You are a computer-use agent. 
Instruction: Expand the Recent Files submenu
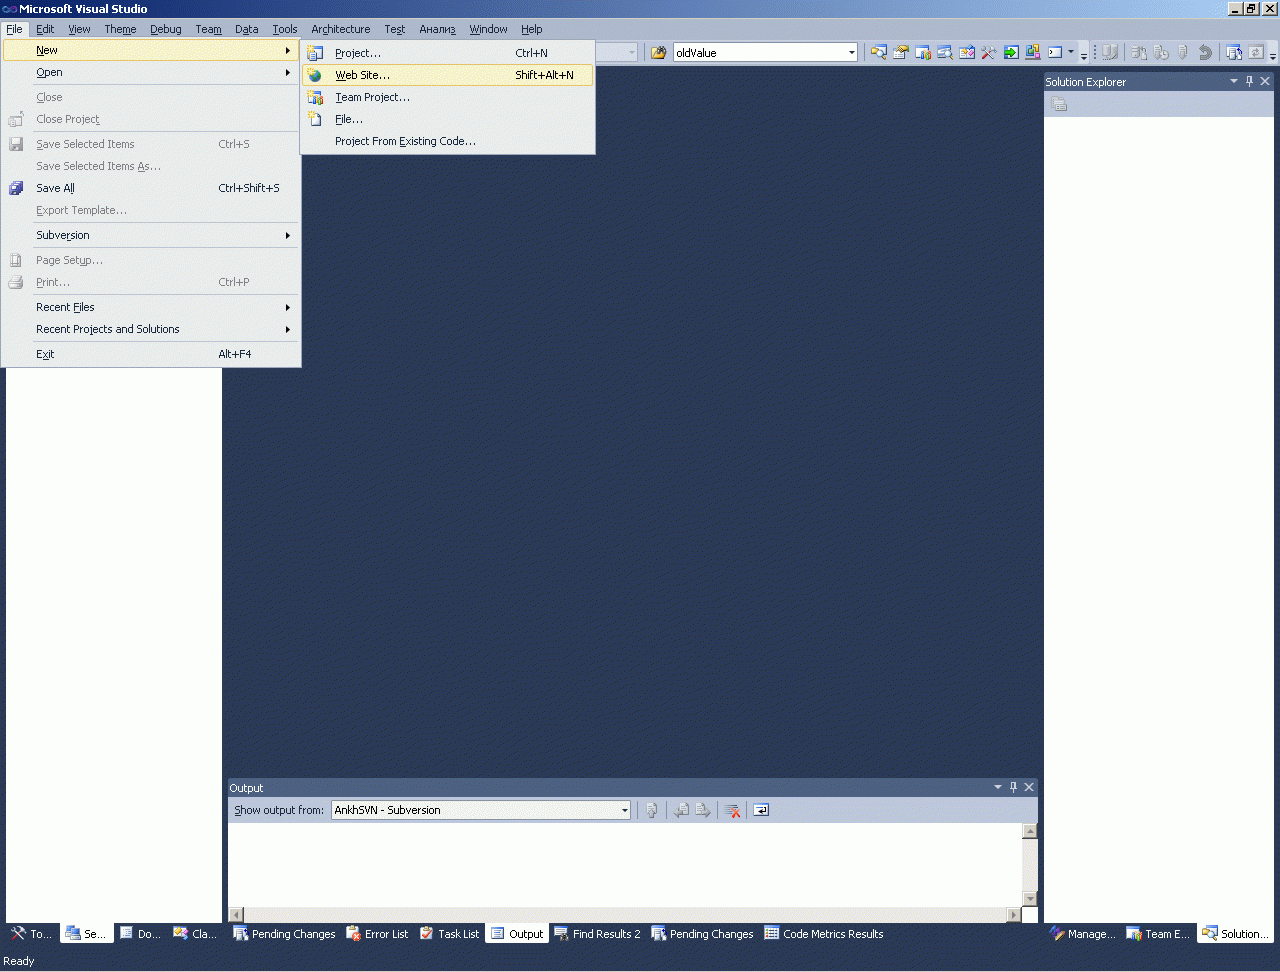pyautogui.click(x=150, y=307)
